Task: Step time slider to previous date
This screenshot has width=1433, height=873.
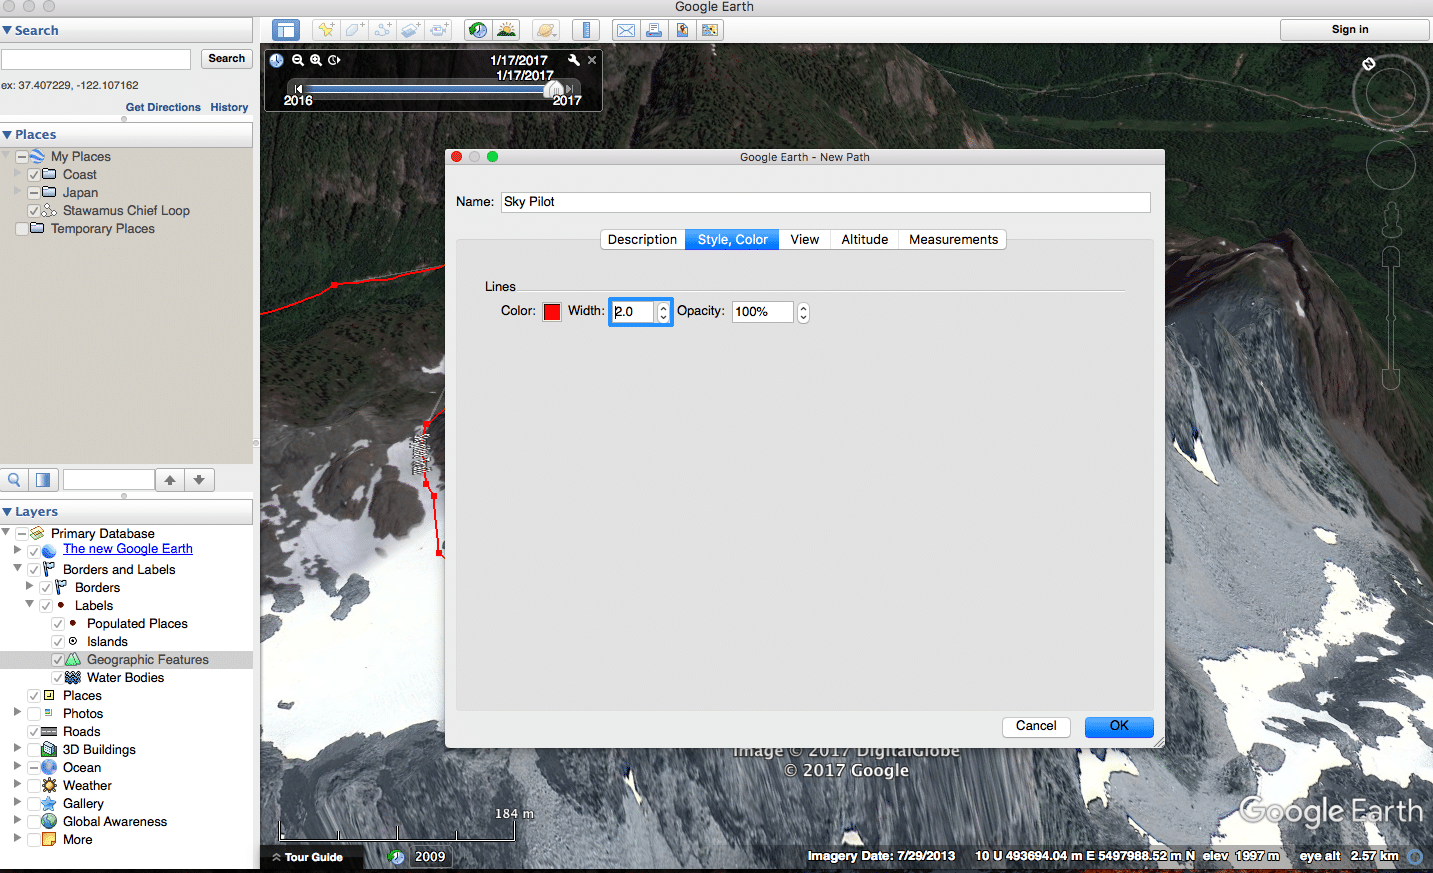Action: pyautogui.click(x=298, y=89)
